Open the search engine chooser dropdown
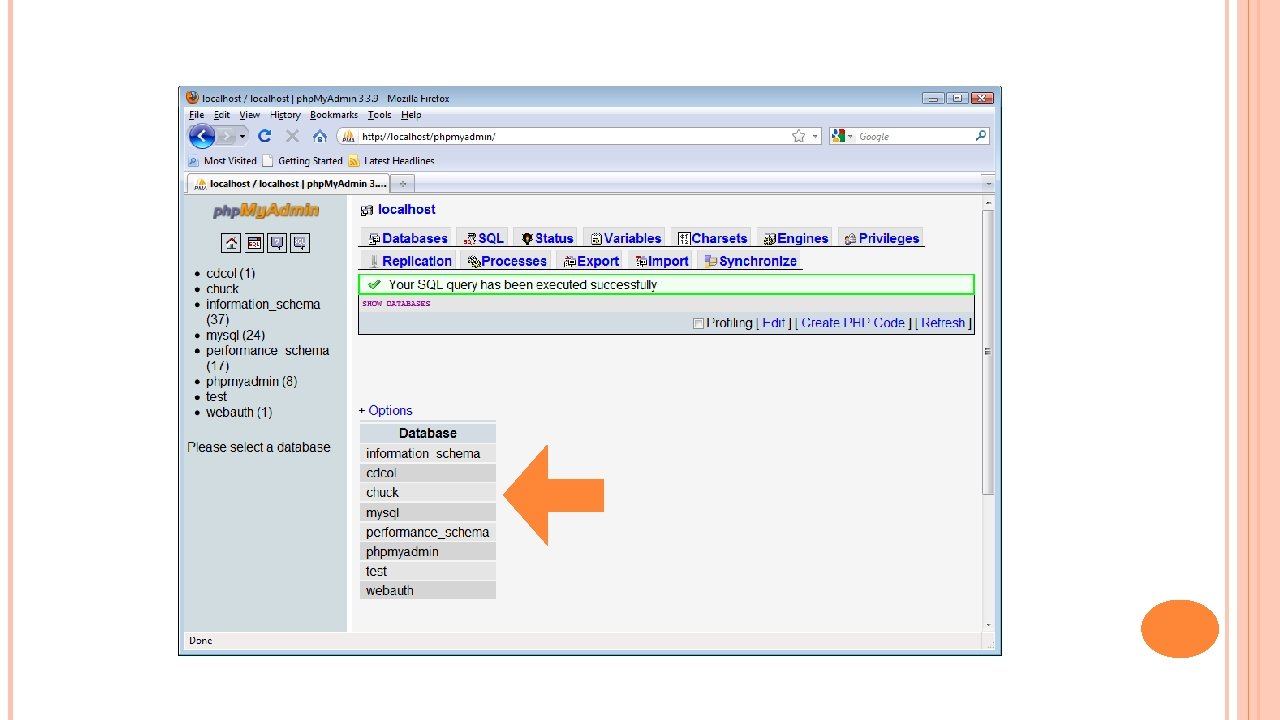Image resolution: width=1280 pixels, height=720 pixels. (850, 136)
